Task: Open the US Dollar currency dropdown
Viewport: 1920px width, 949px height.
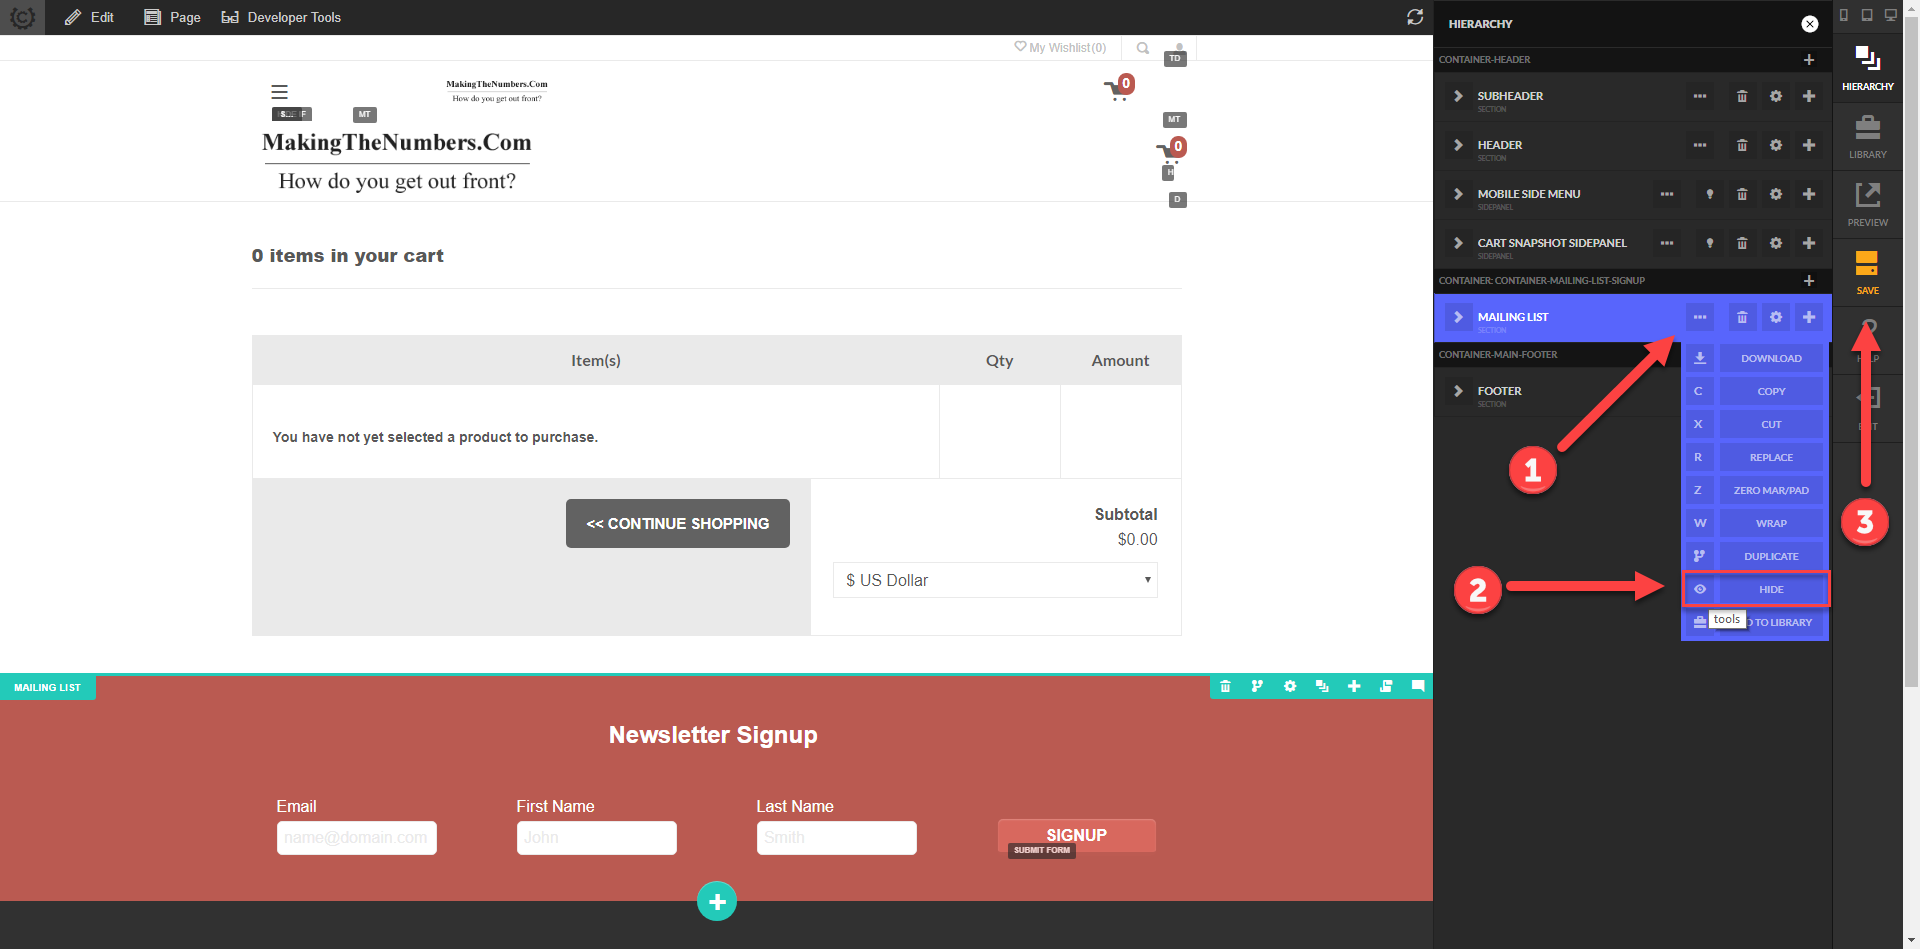Action: pos(995,580)
